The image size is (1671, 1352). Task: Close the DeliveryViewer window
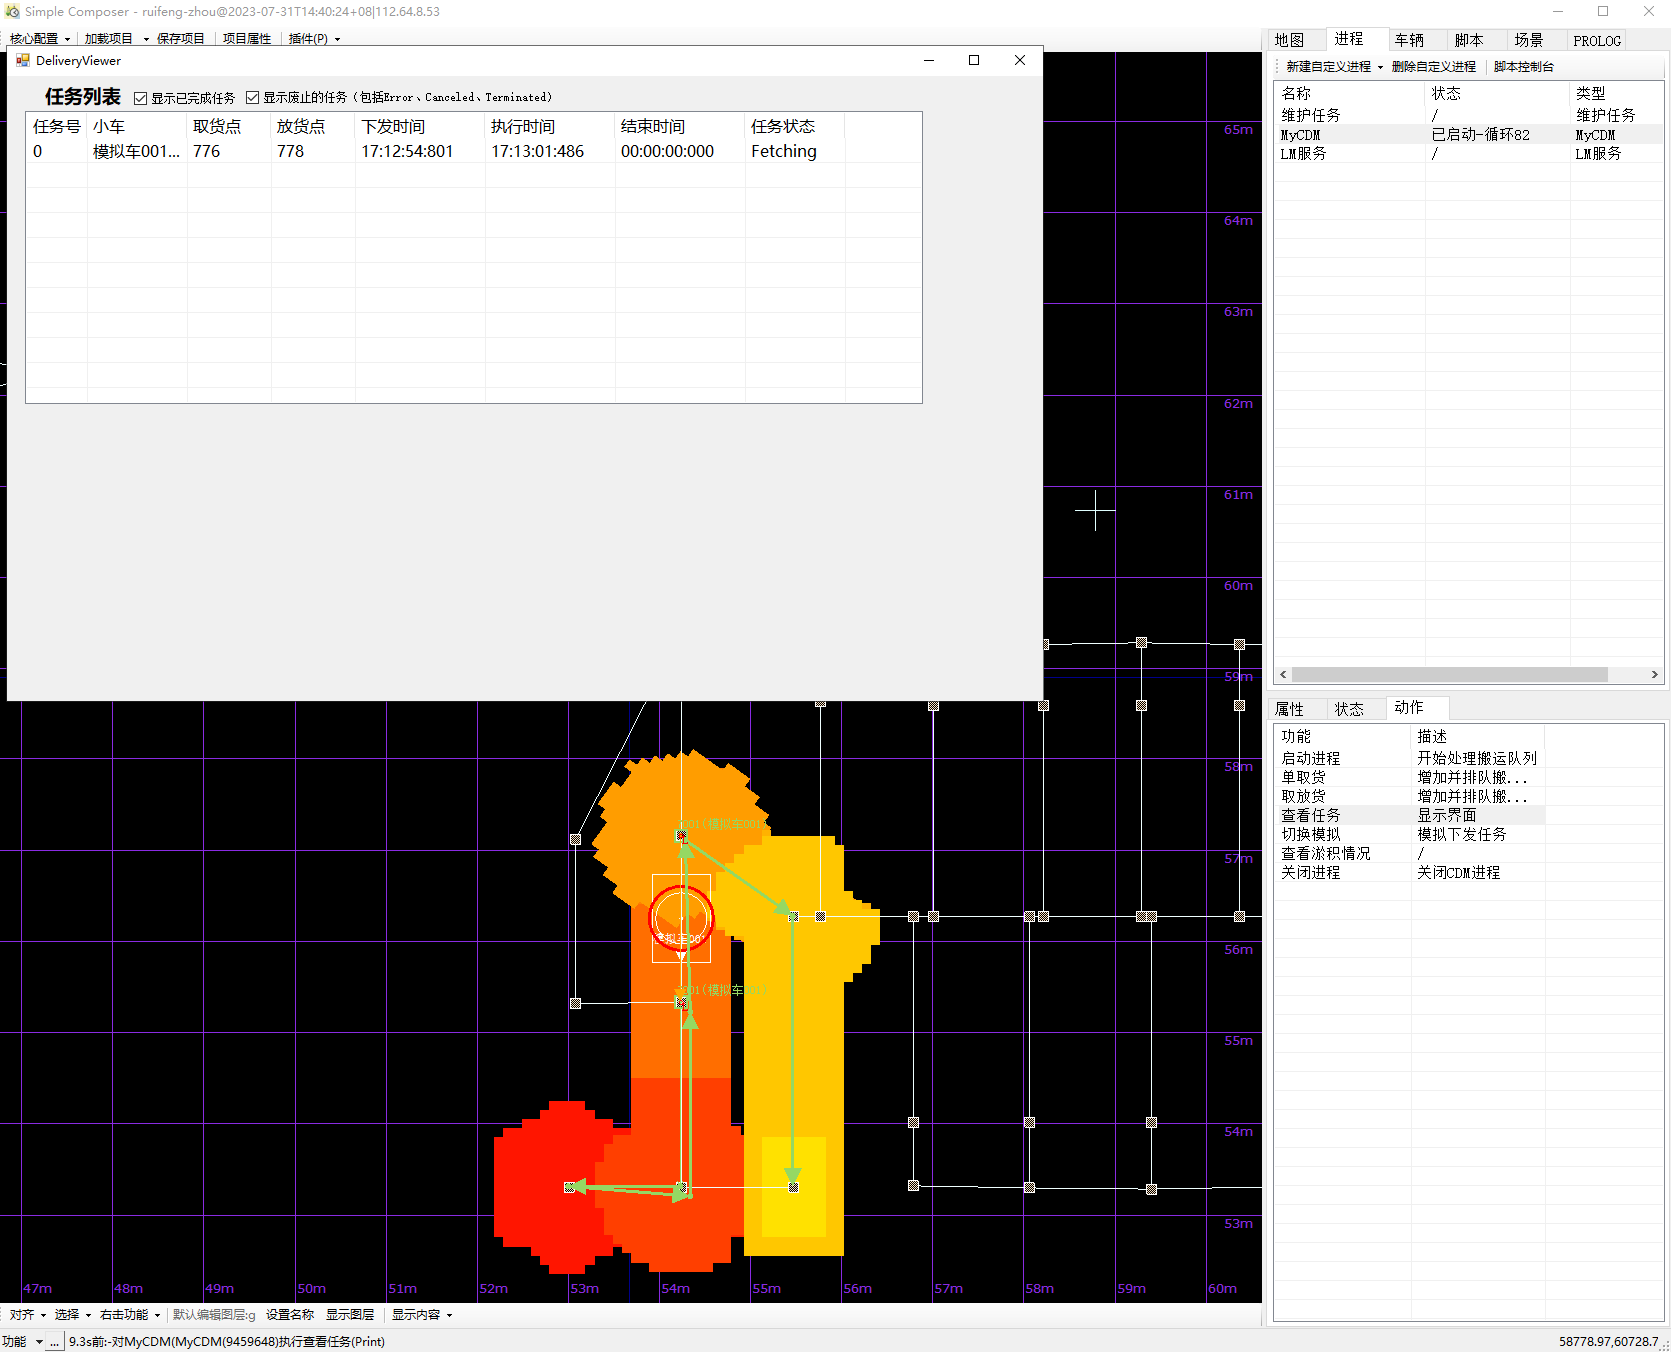click(1019, 61)
